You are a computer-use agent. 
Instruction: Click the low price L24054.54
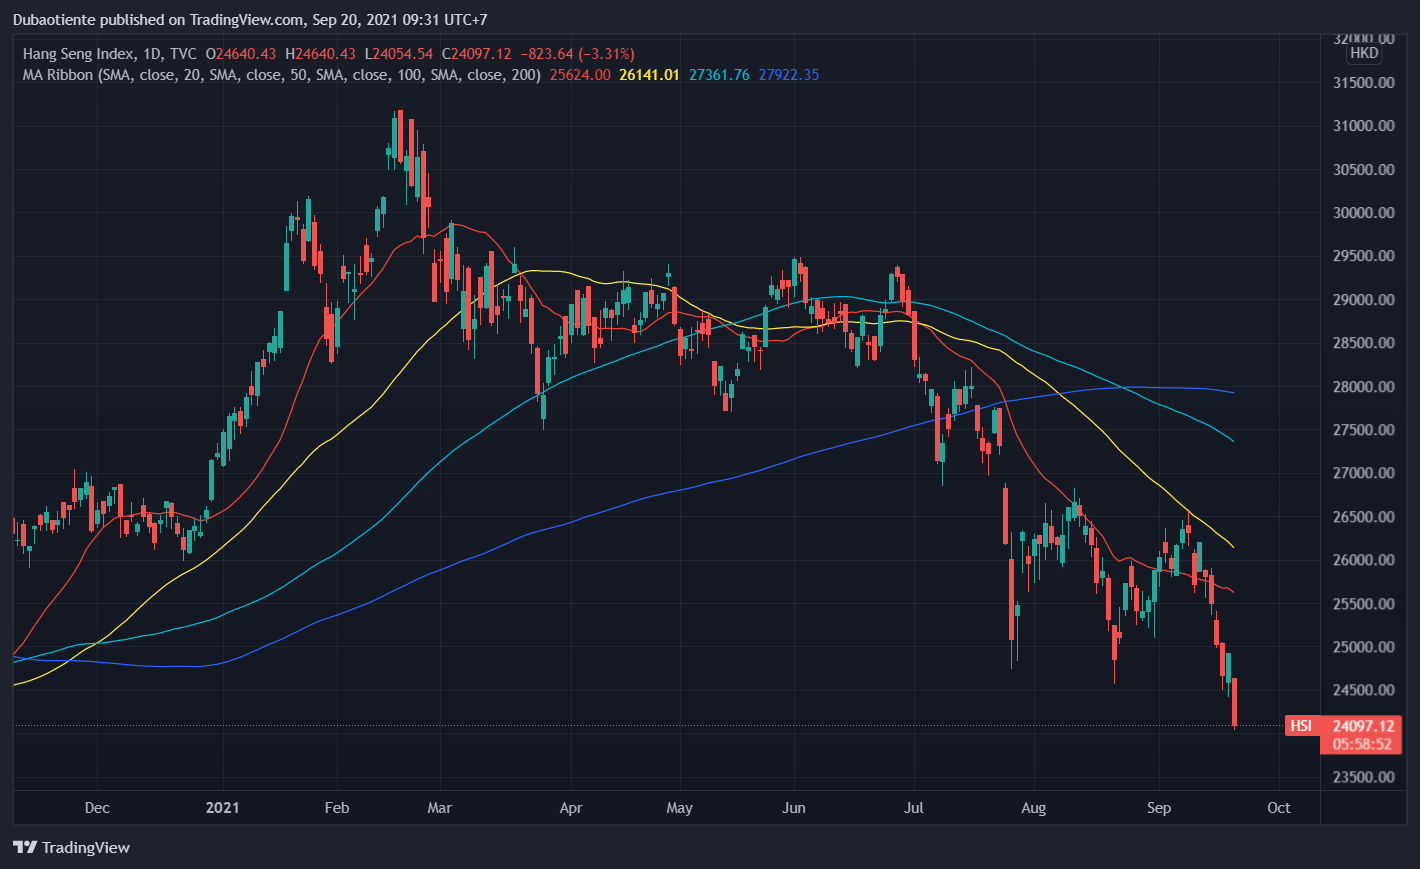398,54
